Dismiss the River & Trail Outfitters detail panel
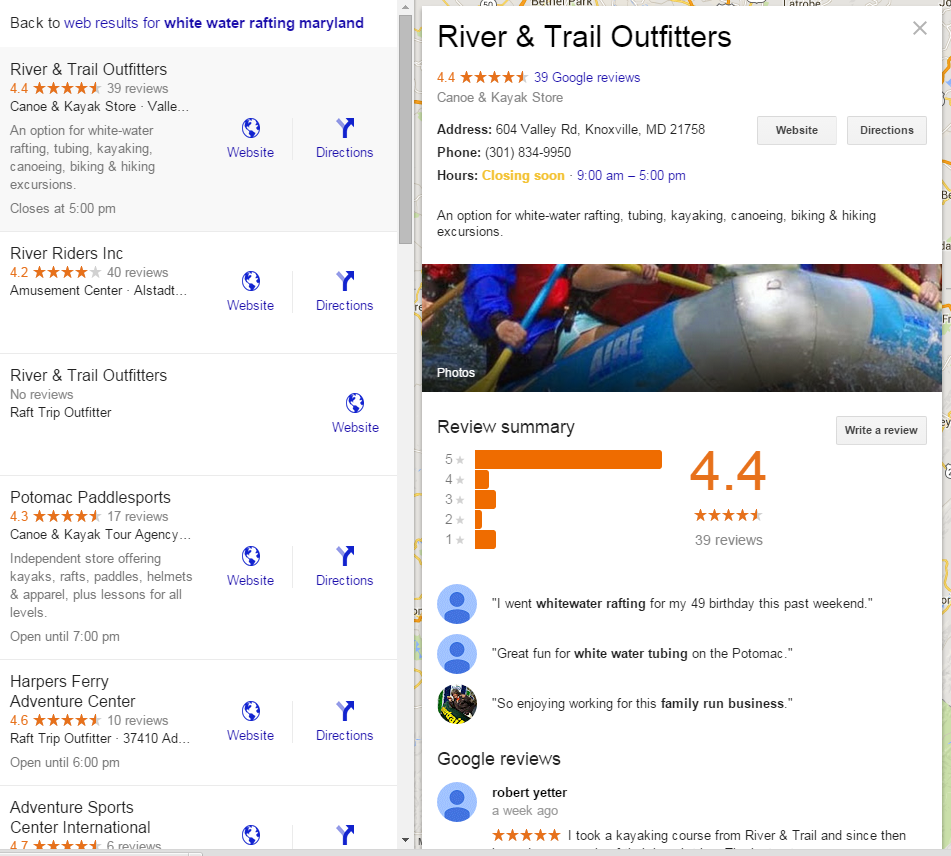 pyautogui.click(x=919, y=28)
